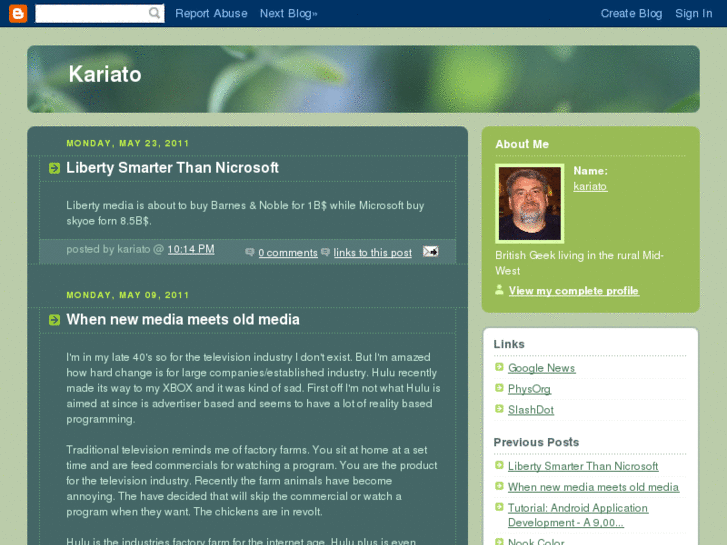Click bullet icon beside Tutorial: Android Application
The height and width of the screenshot is (545, 727).
pyautogui.click(x=499, y=507)
